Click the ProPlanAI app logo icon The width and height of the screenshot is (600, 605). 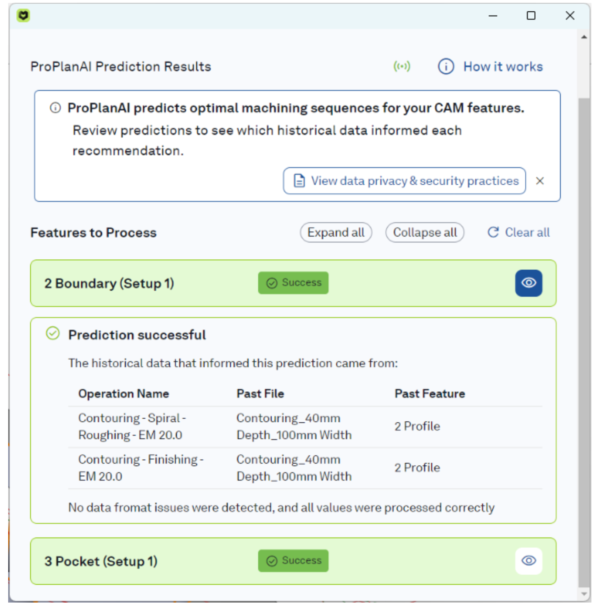(x=24, y=15)
